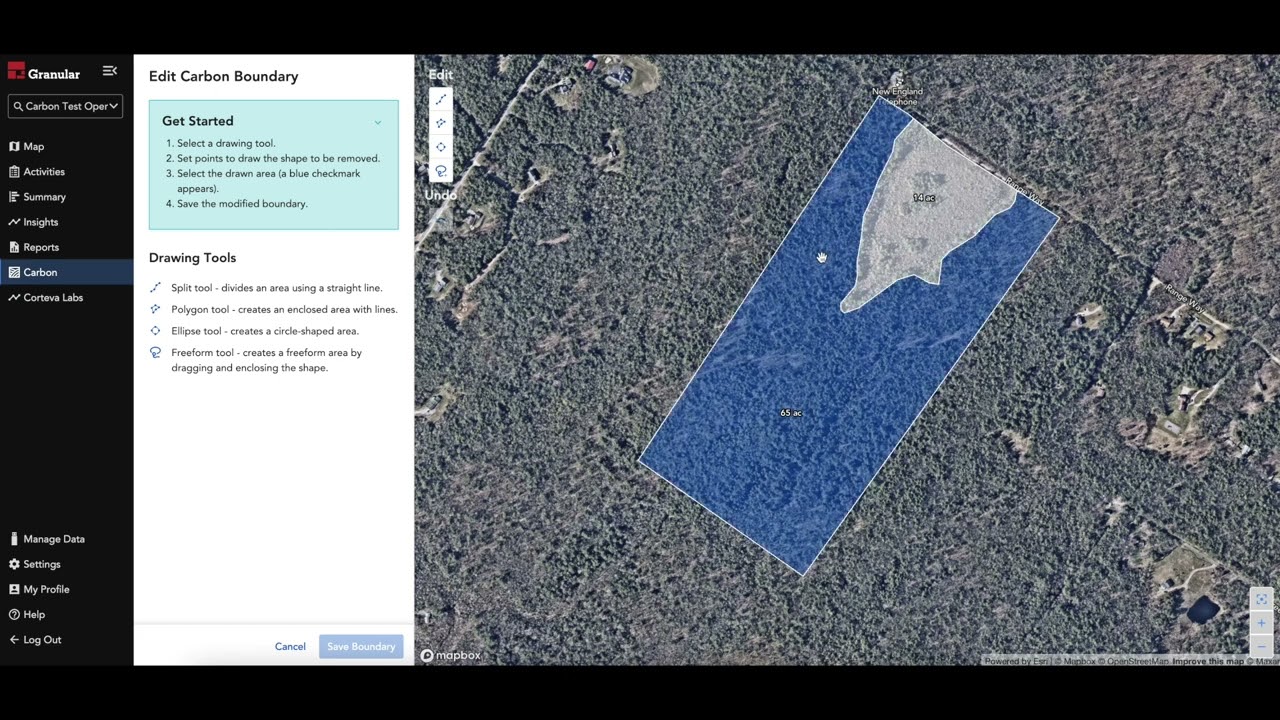Navigate to Insights

tap(66, 222)
